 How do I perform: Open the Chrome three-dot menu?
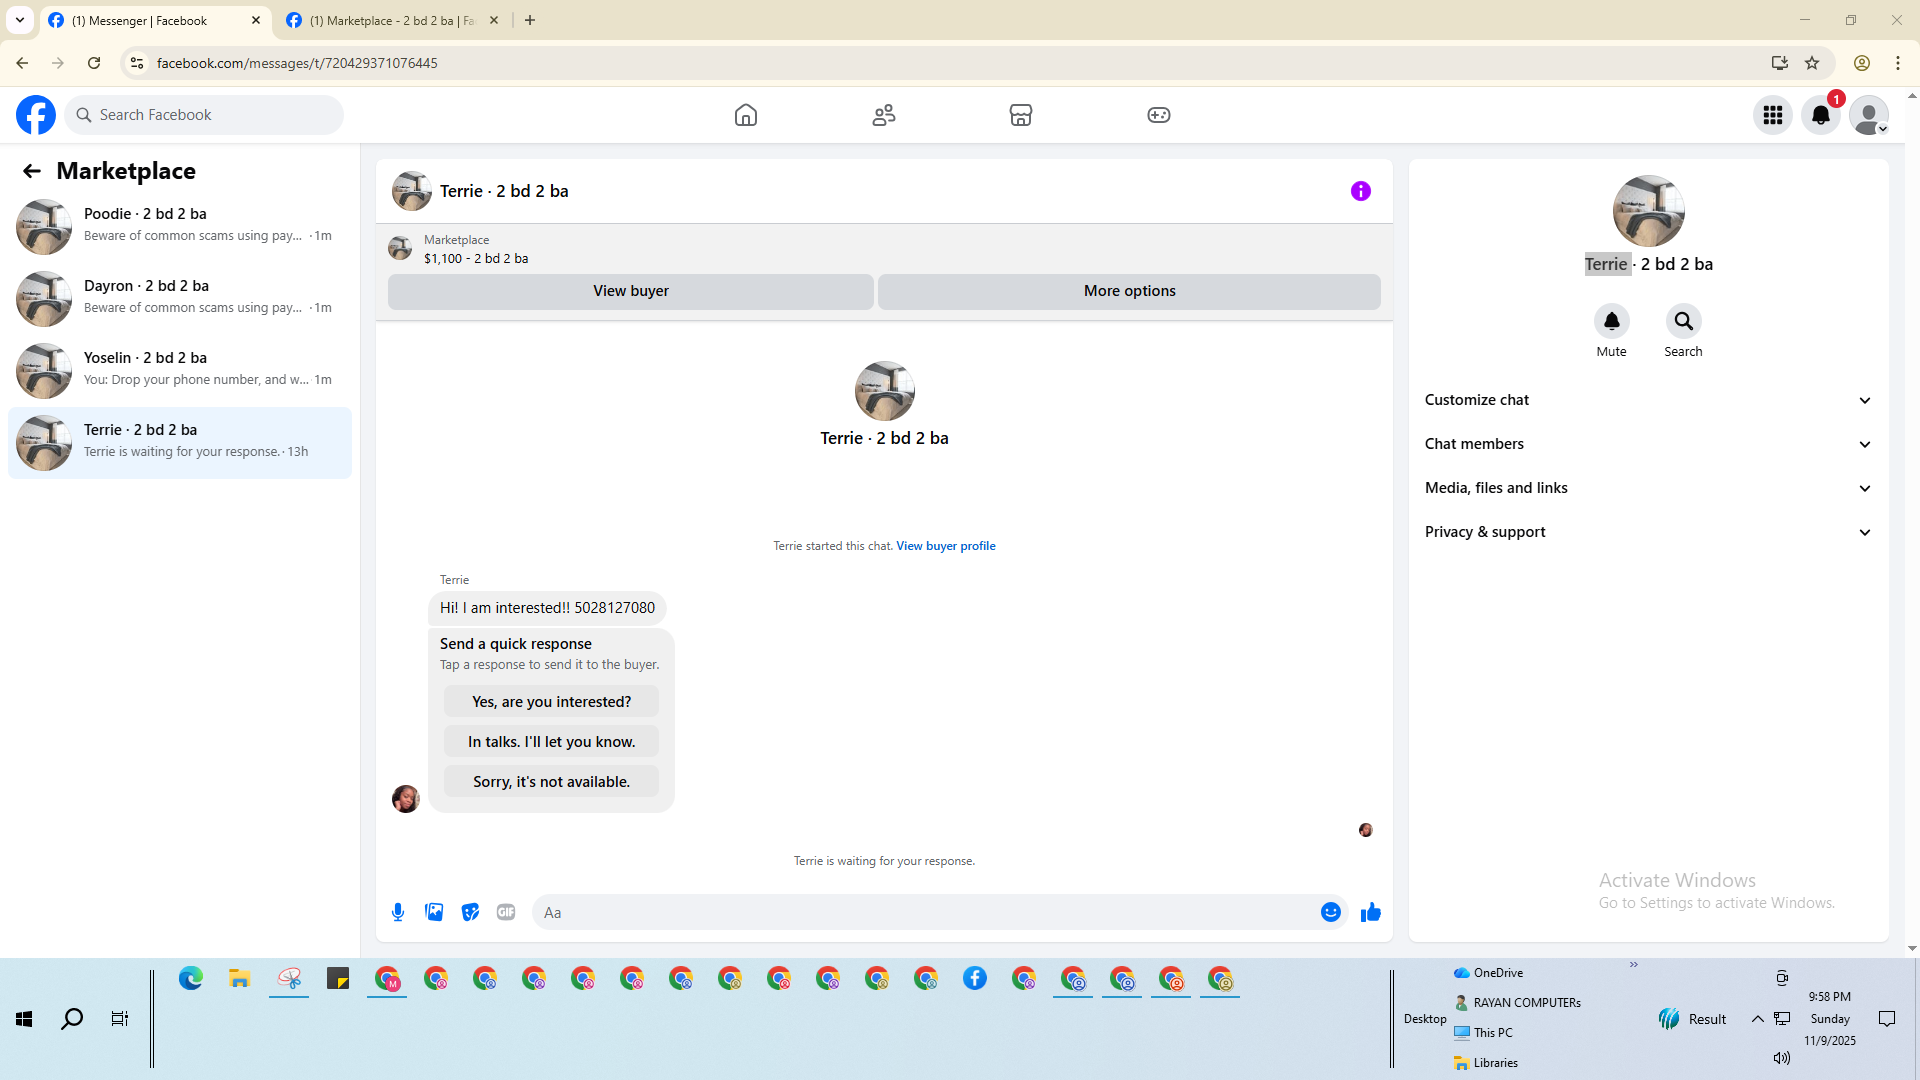click(x=1898, y=63)
